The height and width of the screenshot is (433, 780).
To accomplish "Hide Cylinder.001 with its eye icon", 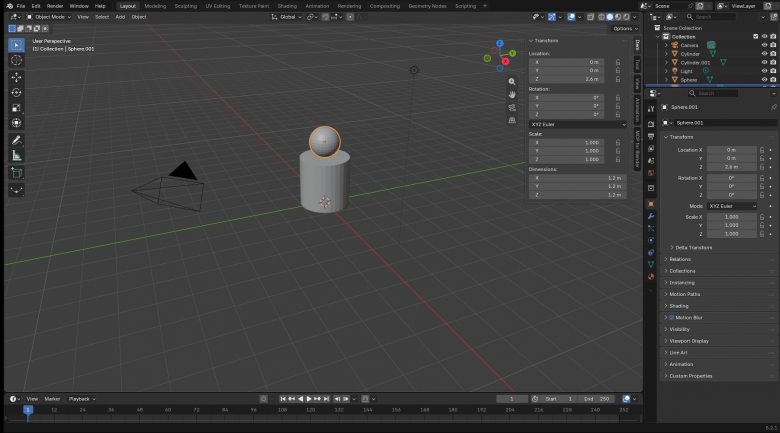I will 764,63.
